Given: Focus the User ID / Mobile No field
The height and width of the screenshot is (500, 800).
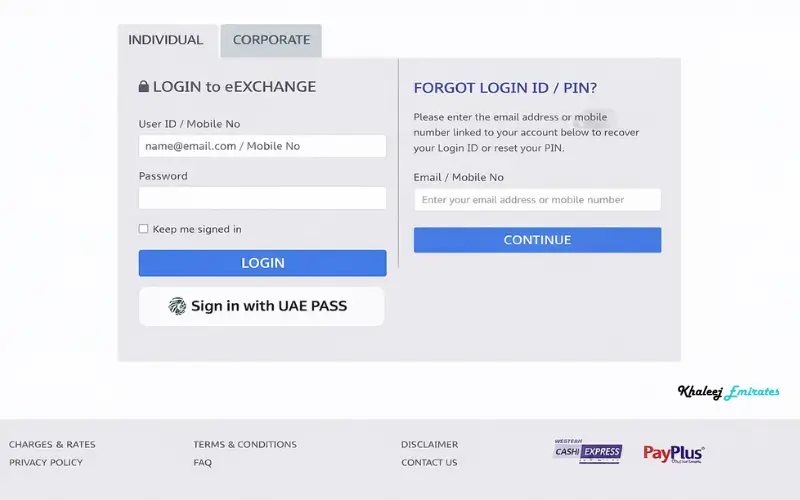Looking at the screenshot, I should click(x=262, y=146).
